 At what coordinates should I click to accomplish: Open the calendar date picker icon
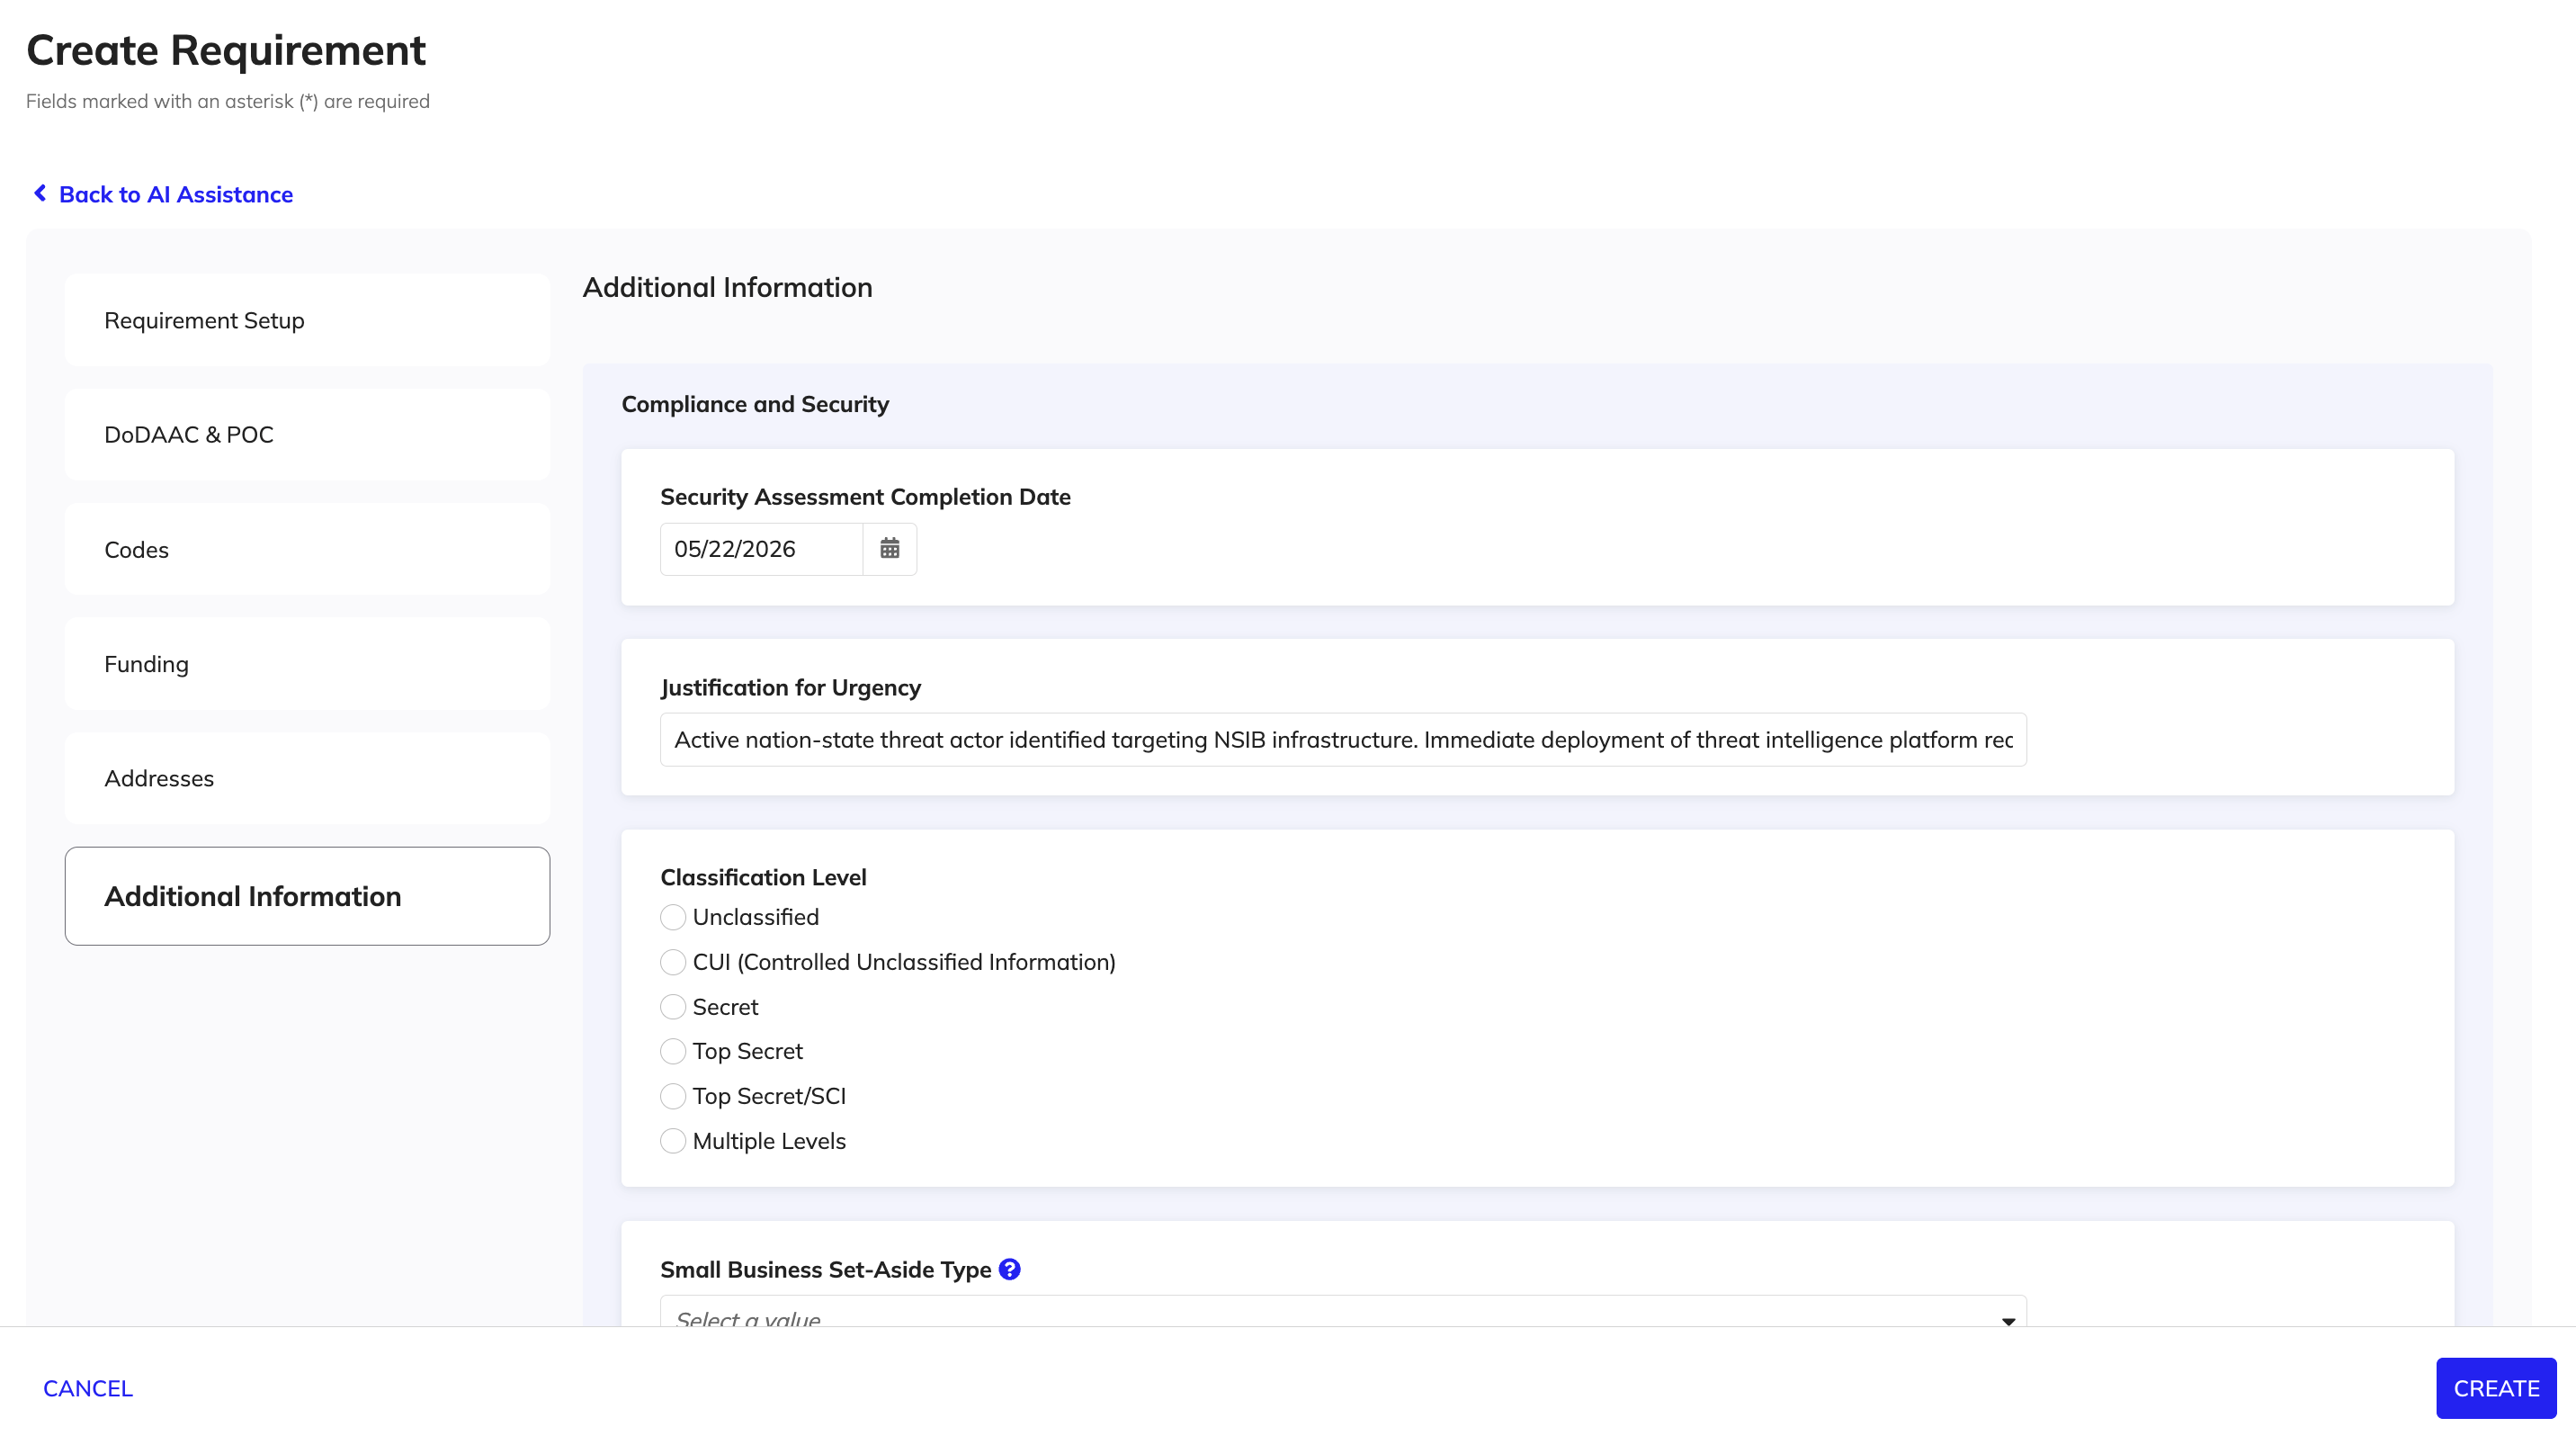889,549
